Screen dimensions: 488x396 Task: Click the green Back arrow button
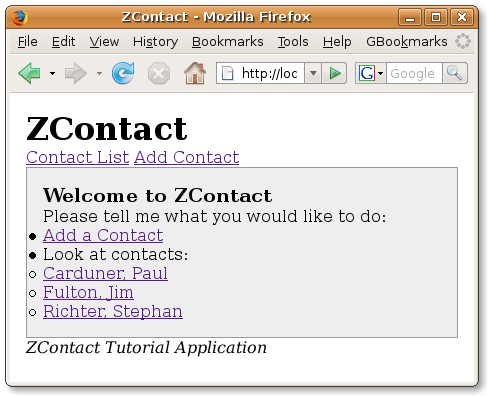click(x=29, y=73)
